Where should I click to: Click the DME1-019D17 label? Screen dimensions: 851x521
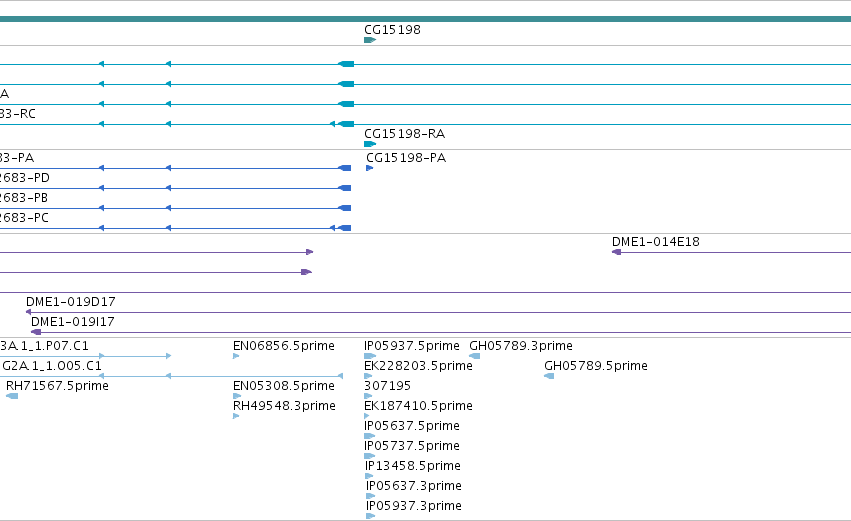[x=71, y=302]
